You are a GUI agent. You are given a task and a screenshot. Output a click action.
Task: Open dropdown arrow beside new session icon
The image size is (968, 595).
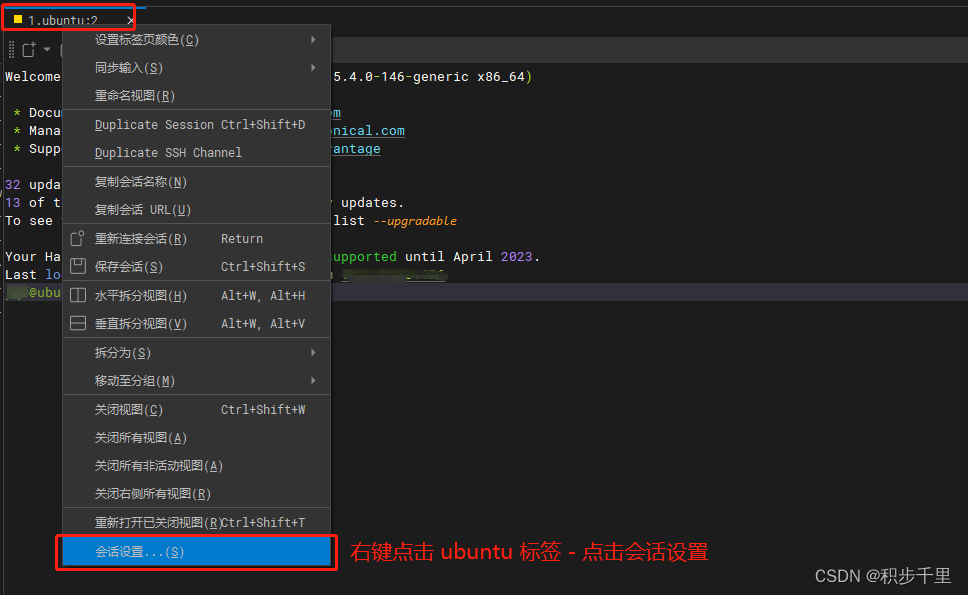(x=47, y=49)
